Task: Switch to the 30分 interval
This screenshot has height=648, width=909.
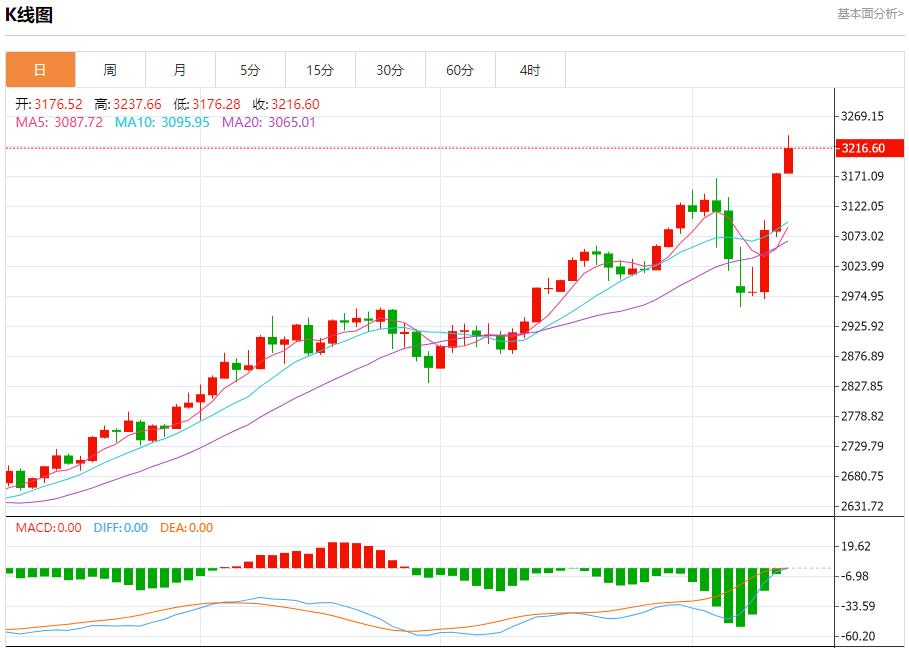Action: [390, 70]
